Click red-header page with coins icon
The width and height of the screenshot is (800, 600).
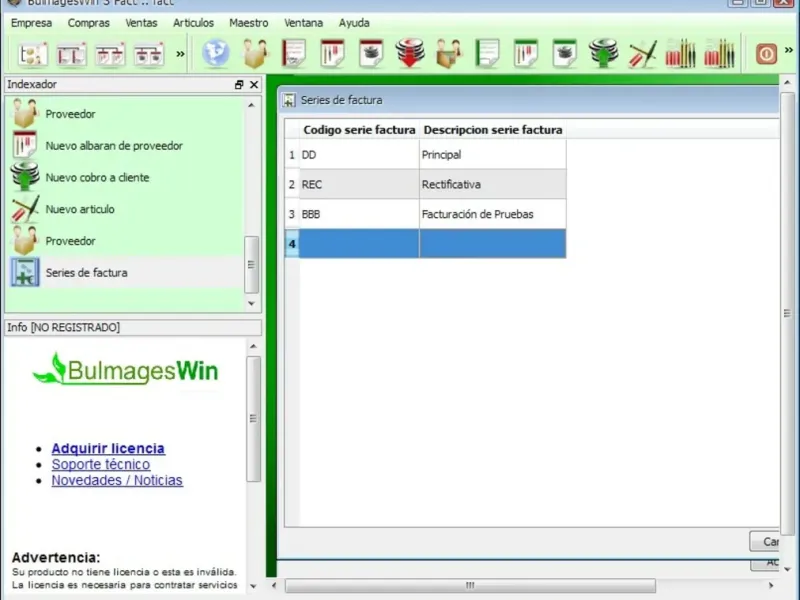click(x=371, y=54)
